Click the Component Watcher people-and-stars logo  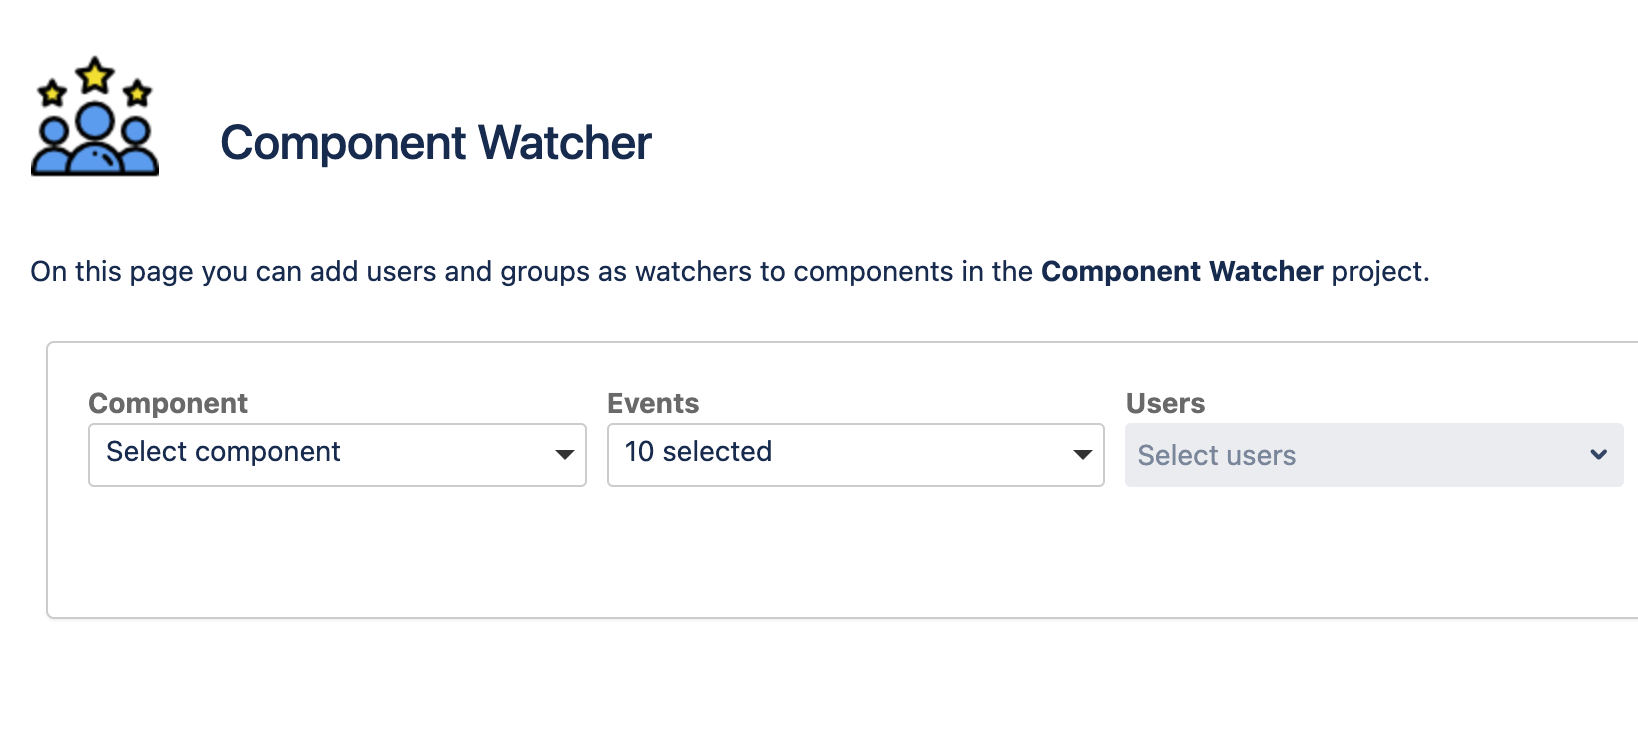95,117
